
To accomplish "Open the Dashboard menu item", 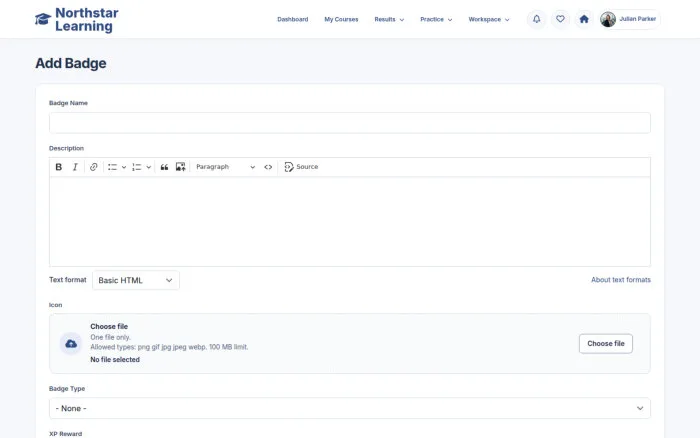I will (292, 20).
